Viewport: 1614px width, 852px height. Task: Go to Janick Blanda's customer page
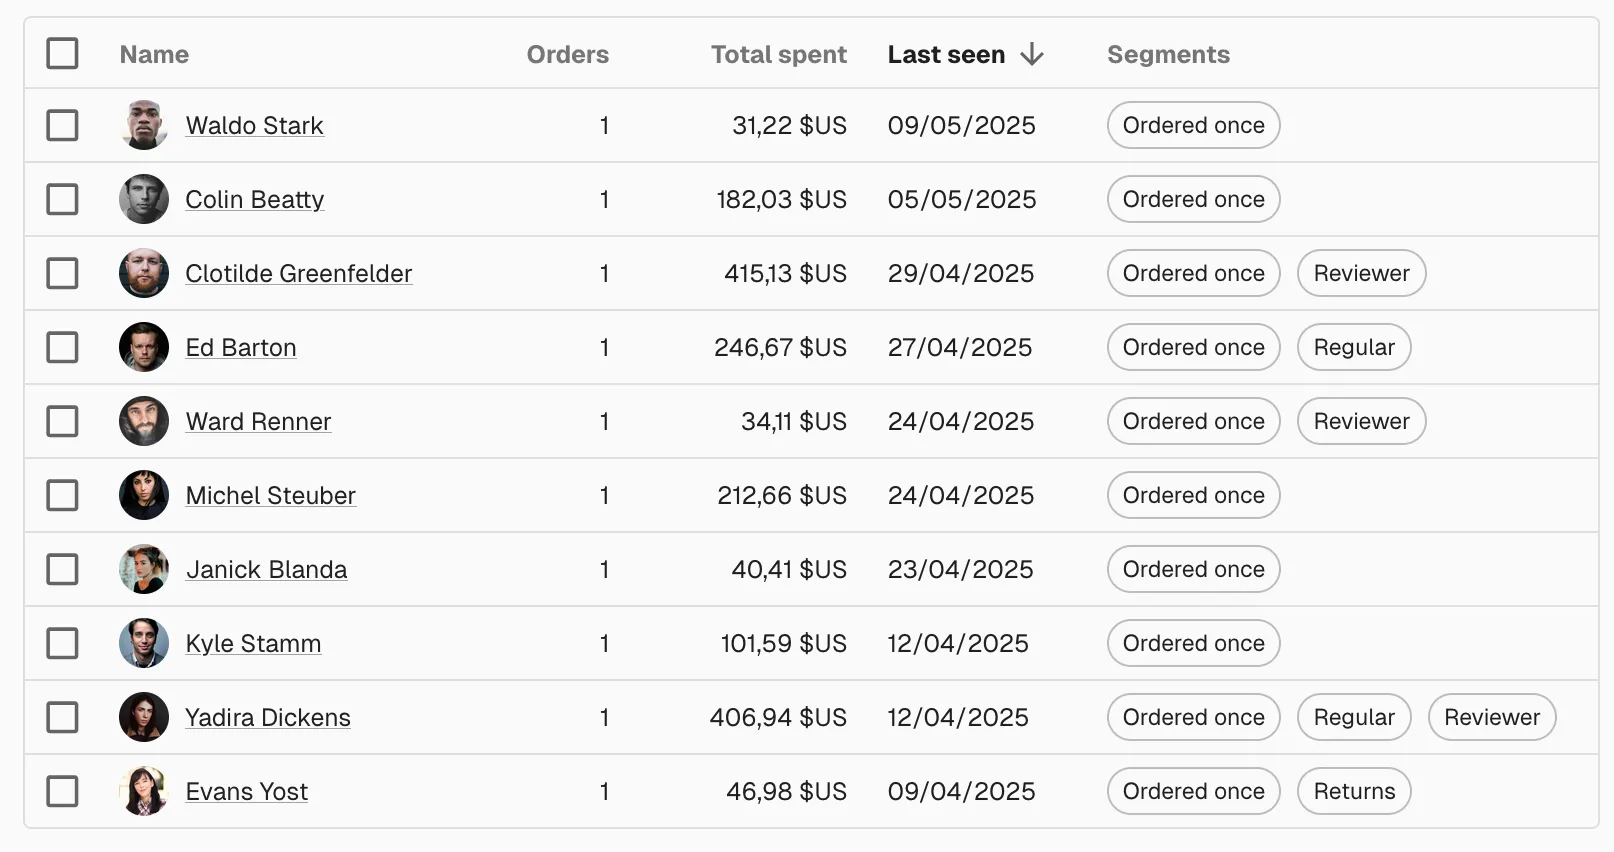tap(266, 570)
